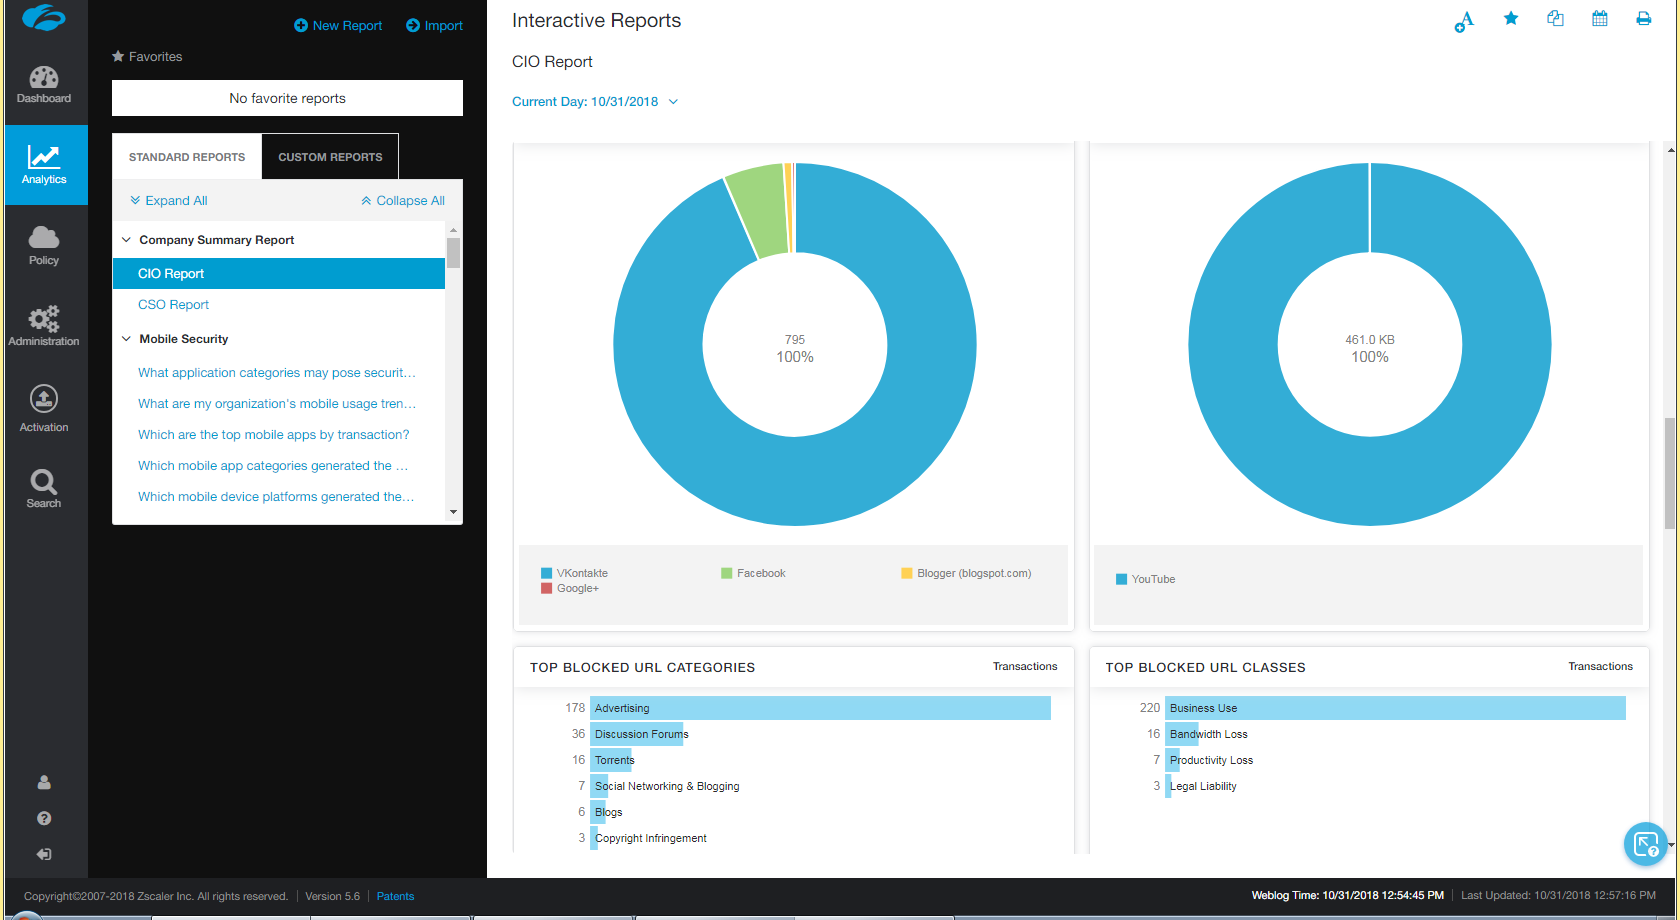Click the sign out arrow icon
The width and height of the screenshot is (1680, 920).
pos(44,854)
